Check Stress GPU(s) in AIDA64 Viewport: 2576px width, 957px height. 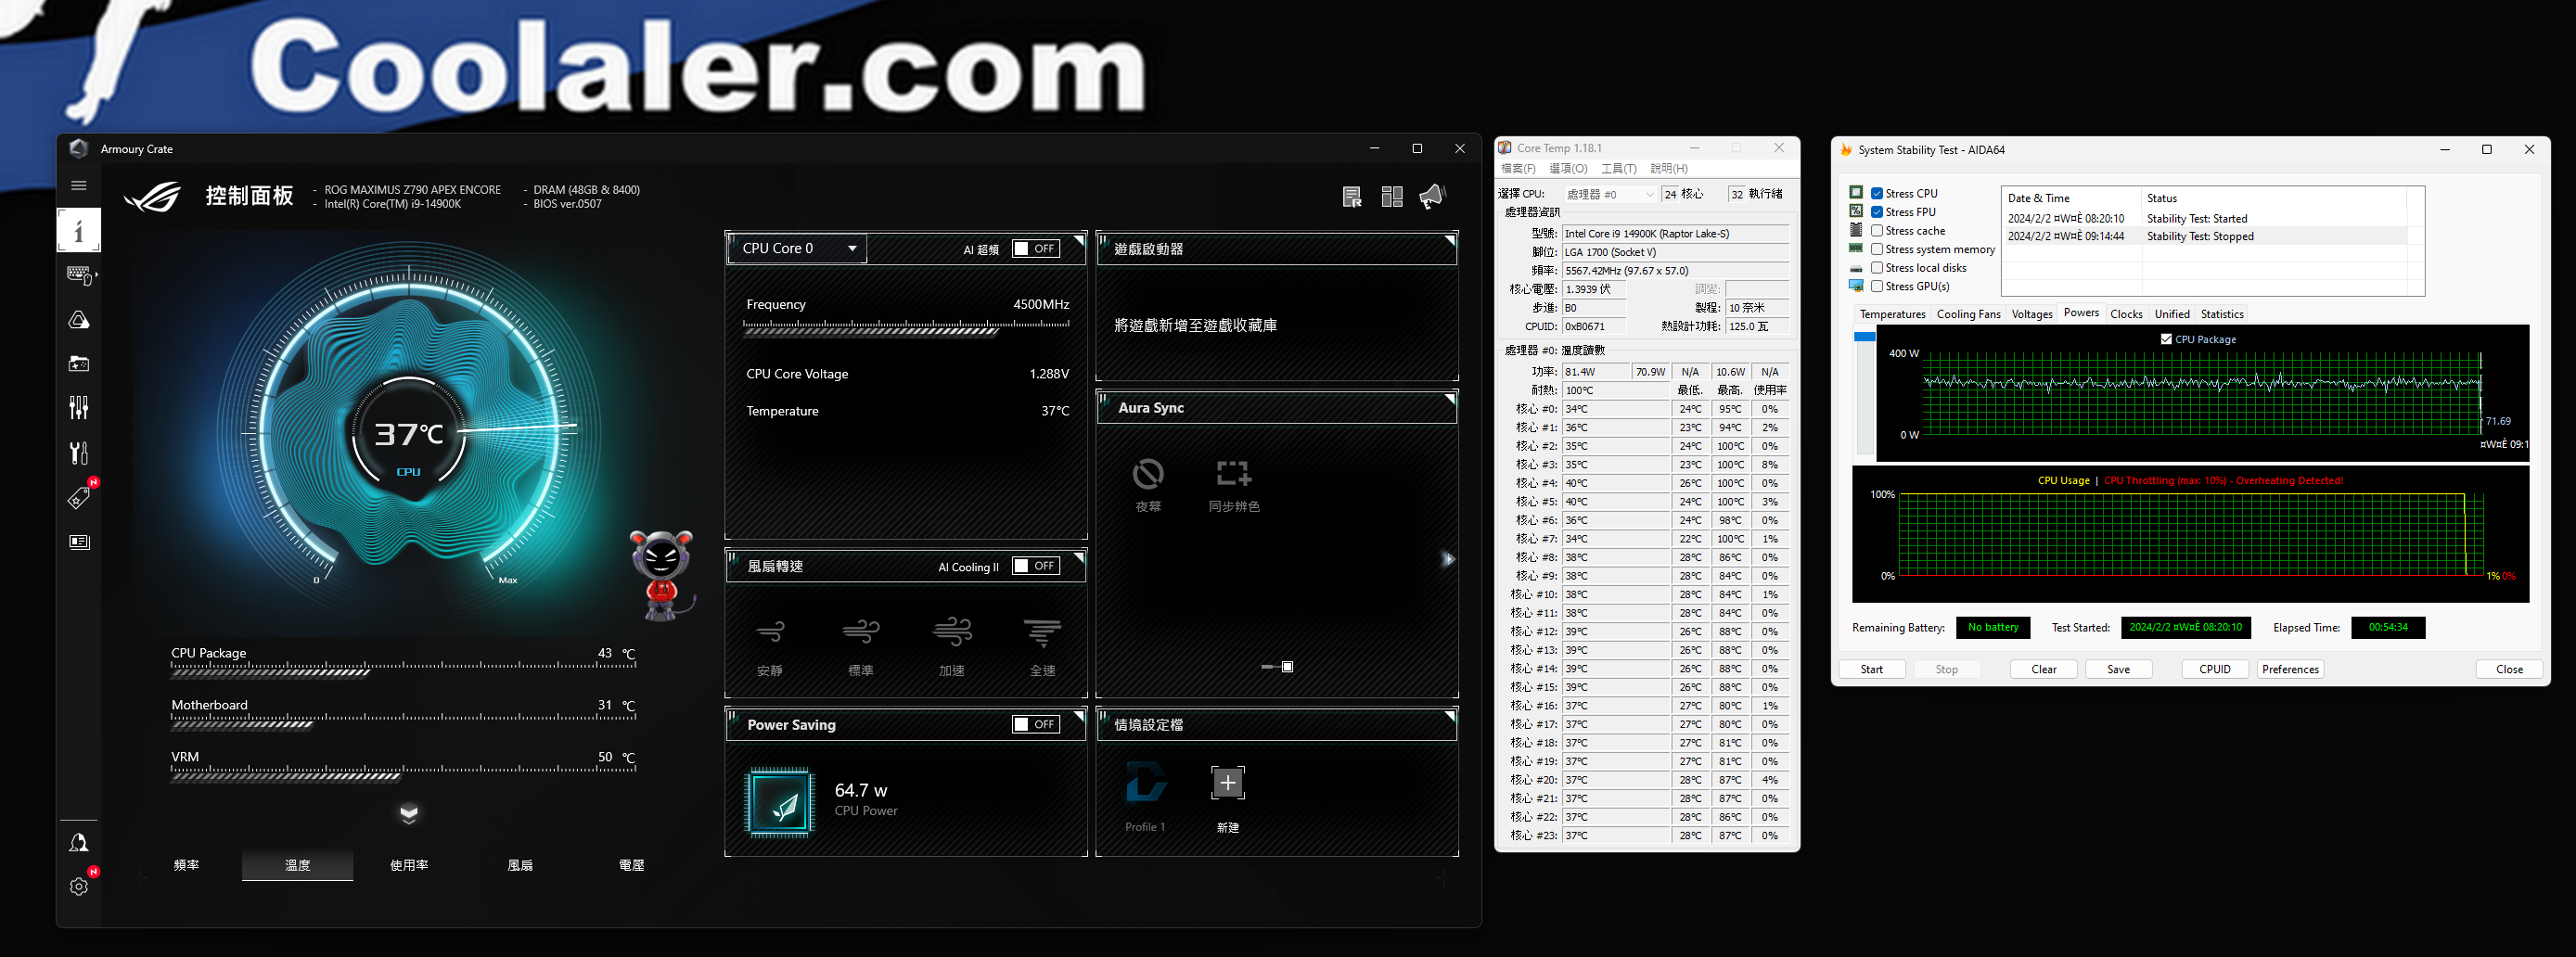[x=1877, y=286]
